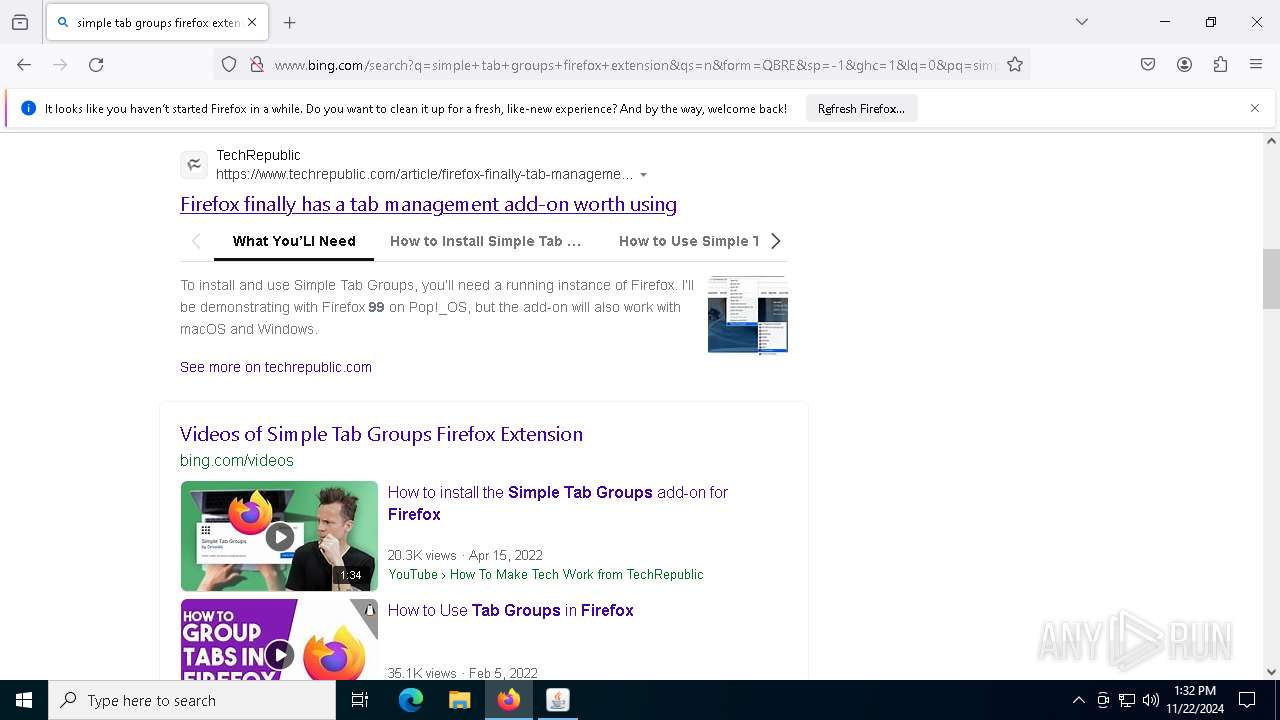The width and height of the screenshot is (1280, 720).
Task: Open the TechRepublic article URL link
Action: 425,174
